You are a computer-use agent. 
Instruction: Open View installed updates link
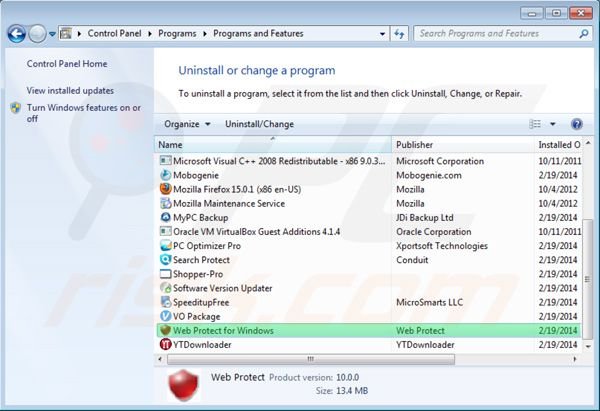[x=70, y=91]
